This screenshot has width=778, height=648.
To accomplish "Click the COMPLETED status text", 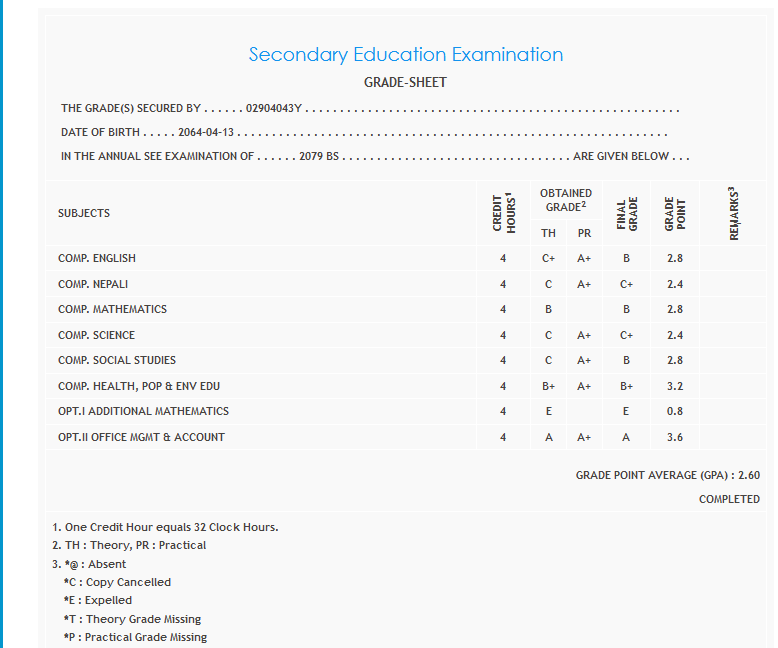I will [x=729, y=499].
